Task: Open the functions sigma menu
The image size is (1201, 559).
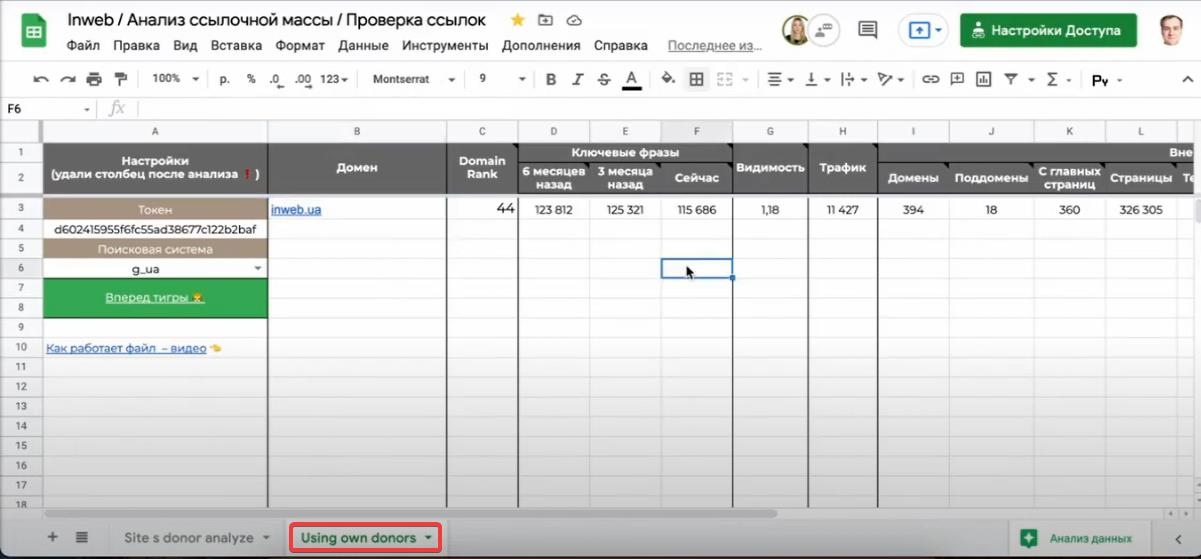Action: click(1057, 79)
